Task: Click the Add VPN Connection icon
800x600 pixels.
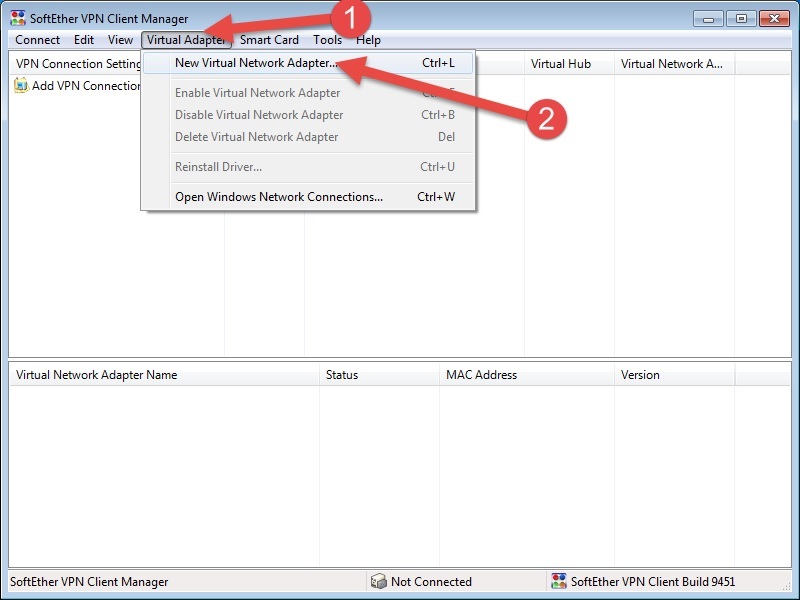Action: (21, 85)
